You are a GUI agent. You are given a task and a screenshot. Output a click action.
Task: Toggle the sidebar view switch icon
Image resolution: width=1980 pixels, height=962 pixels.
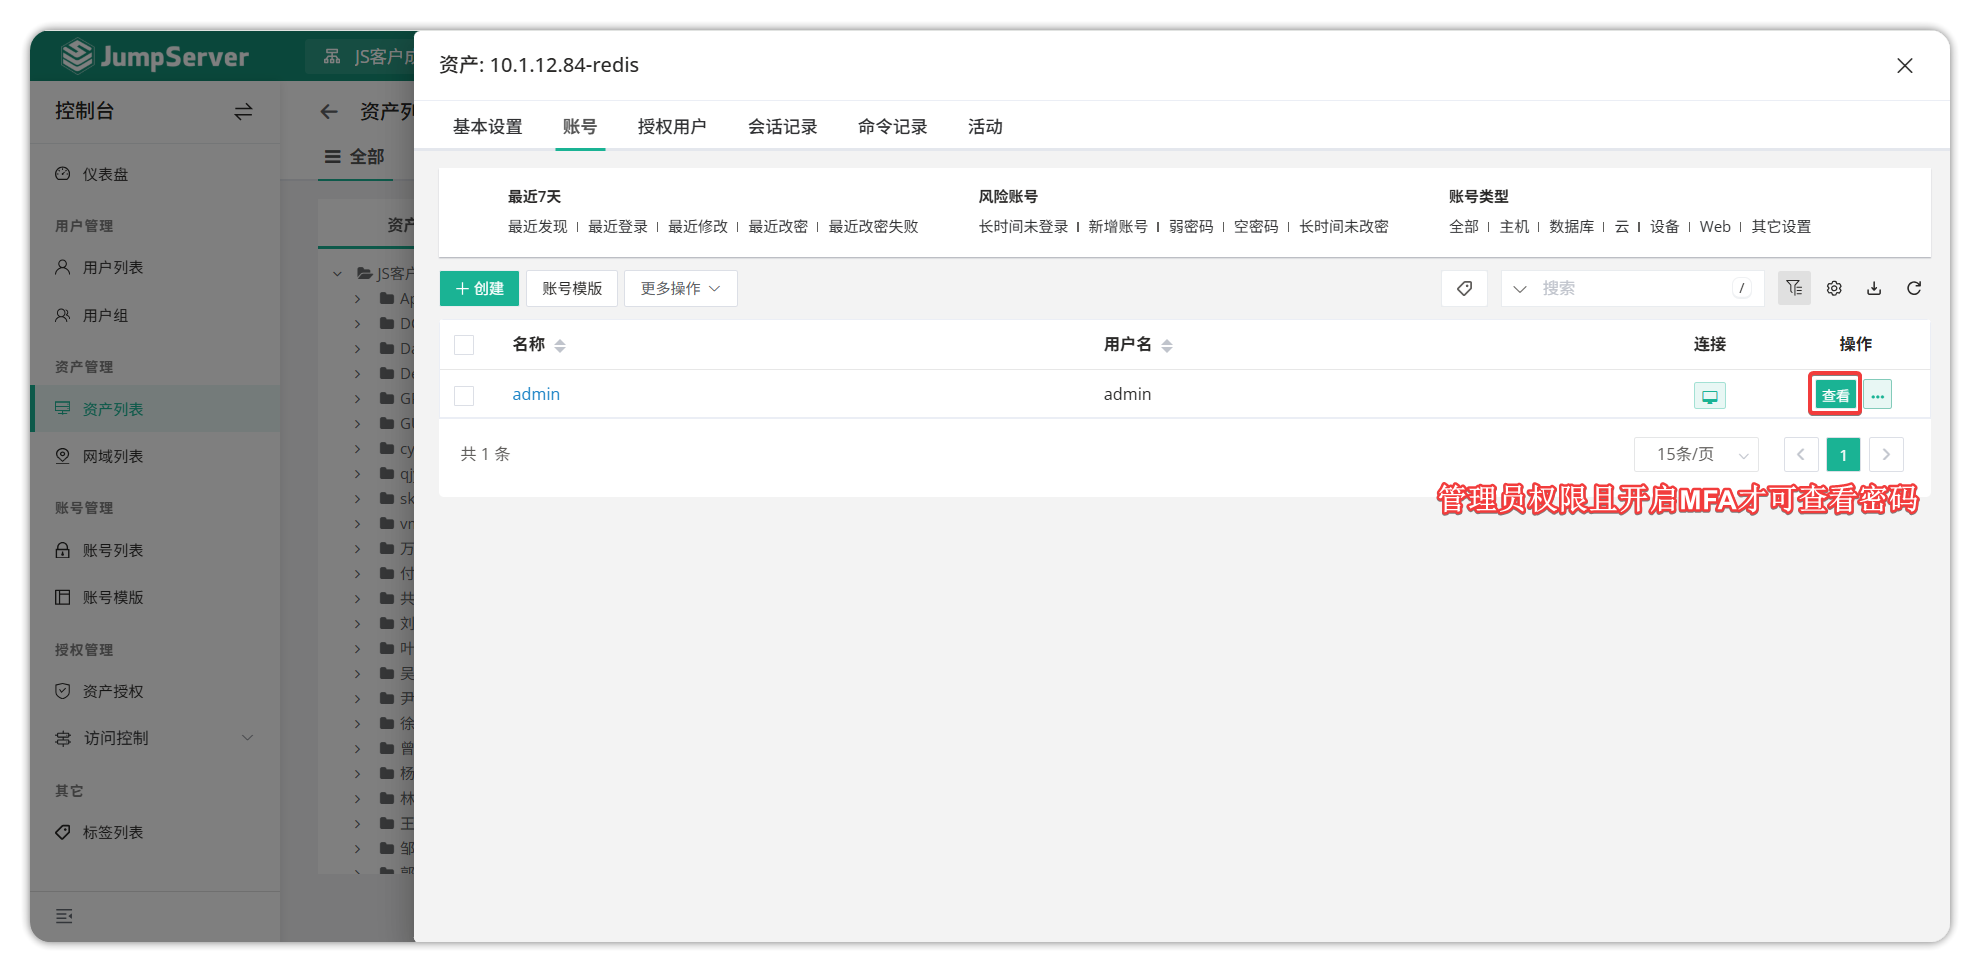243,112
